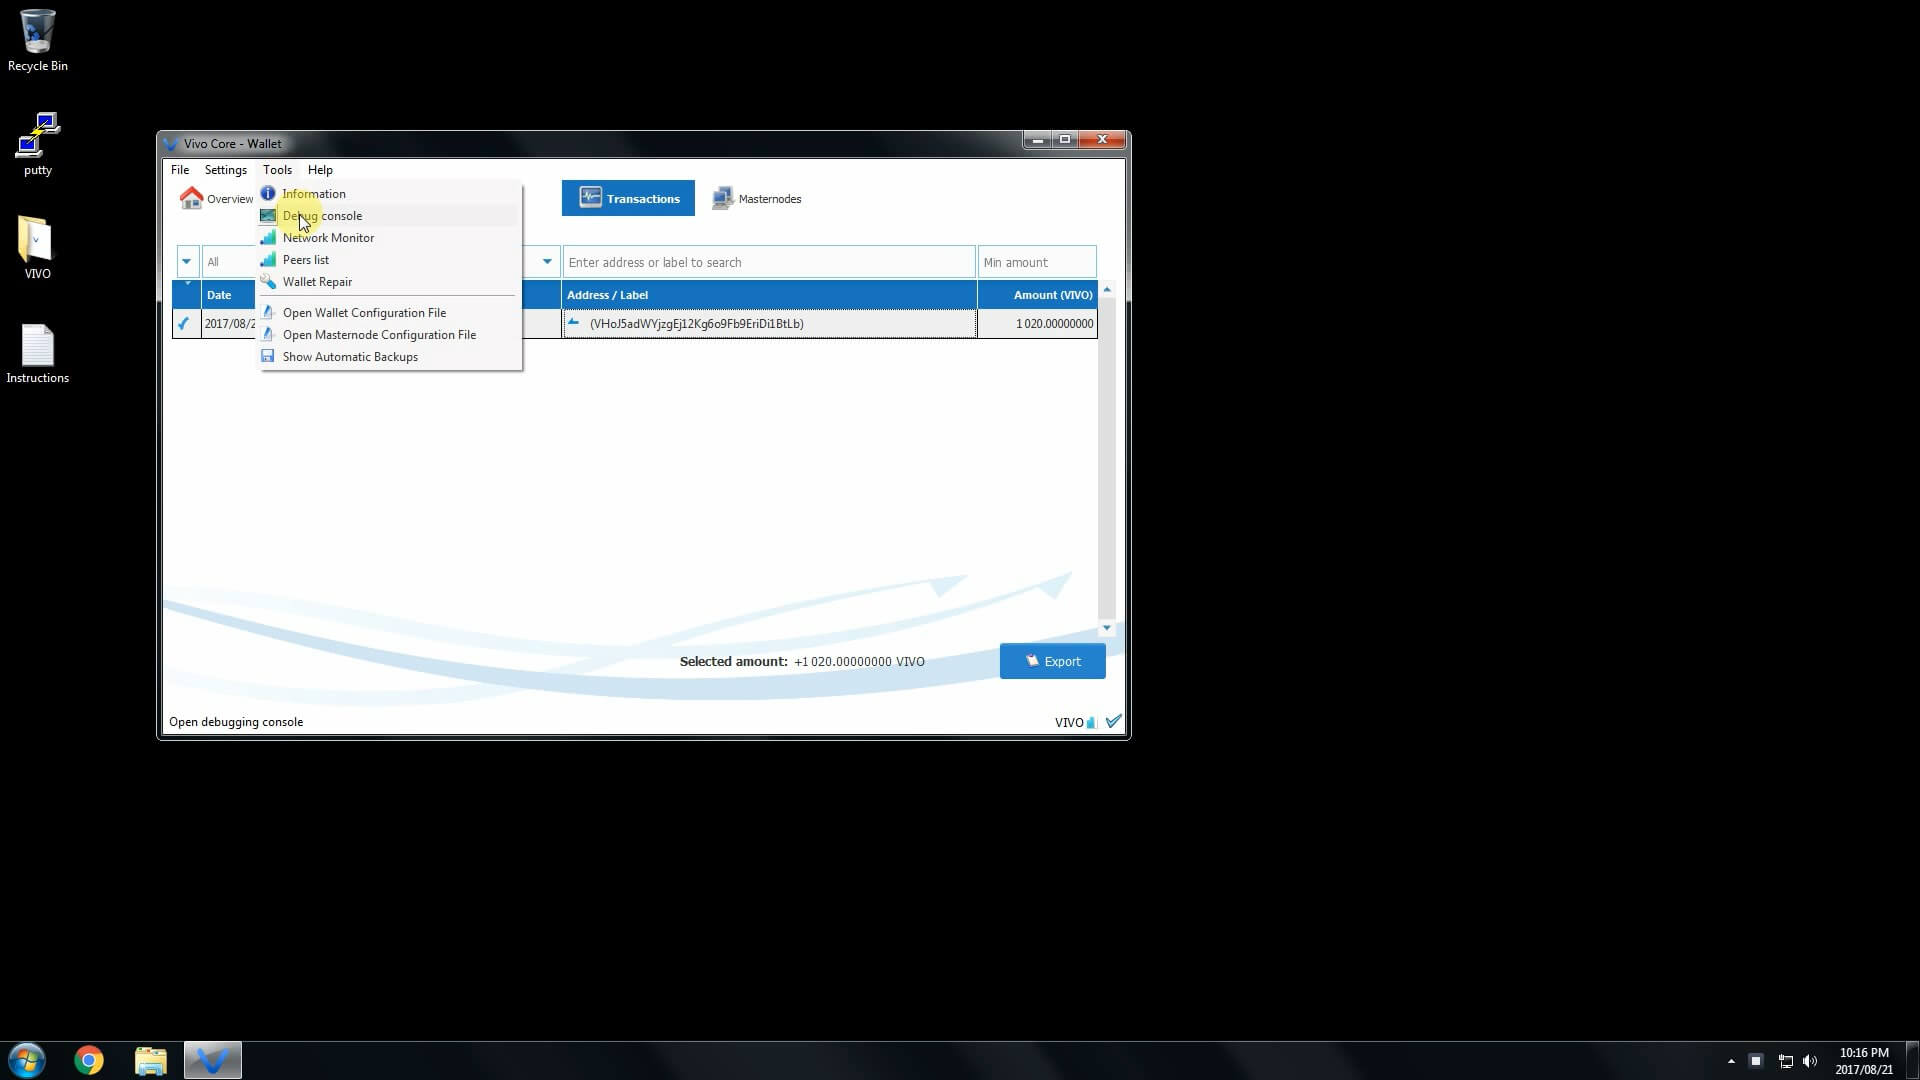Select the Vivo Core icon on the taskbar
Viewport: 1920px width, 1080px height.
(212, 1059)
